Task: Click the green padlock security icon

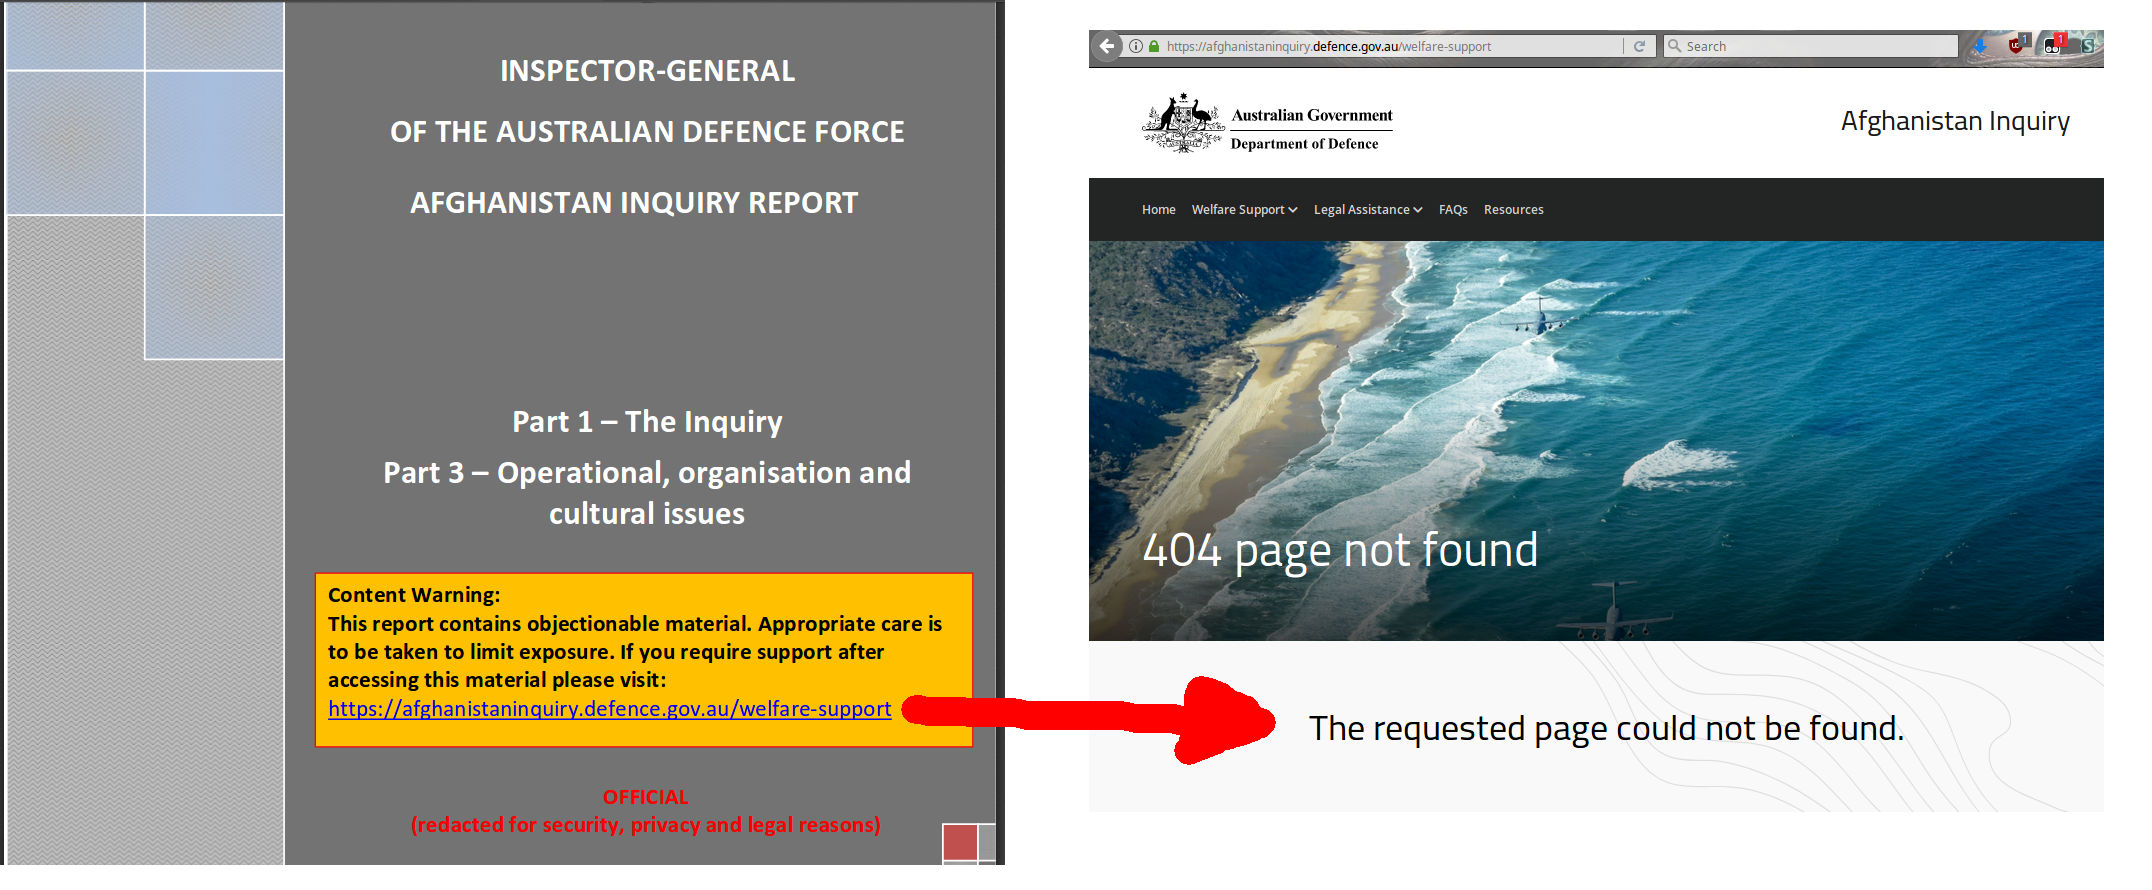Action: coord(1154,46)
